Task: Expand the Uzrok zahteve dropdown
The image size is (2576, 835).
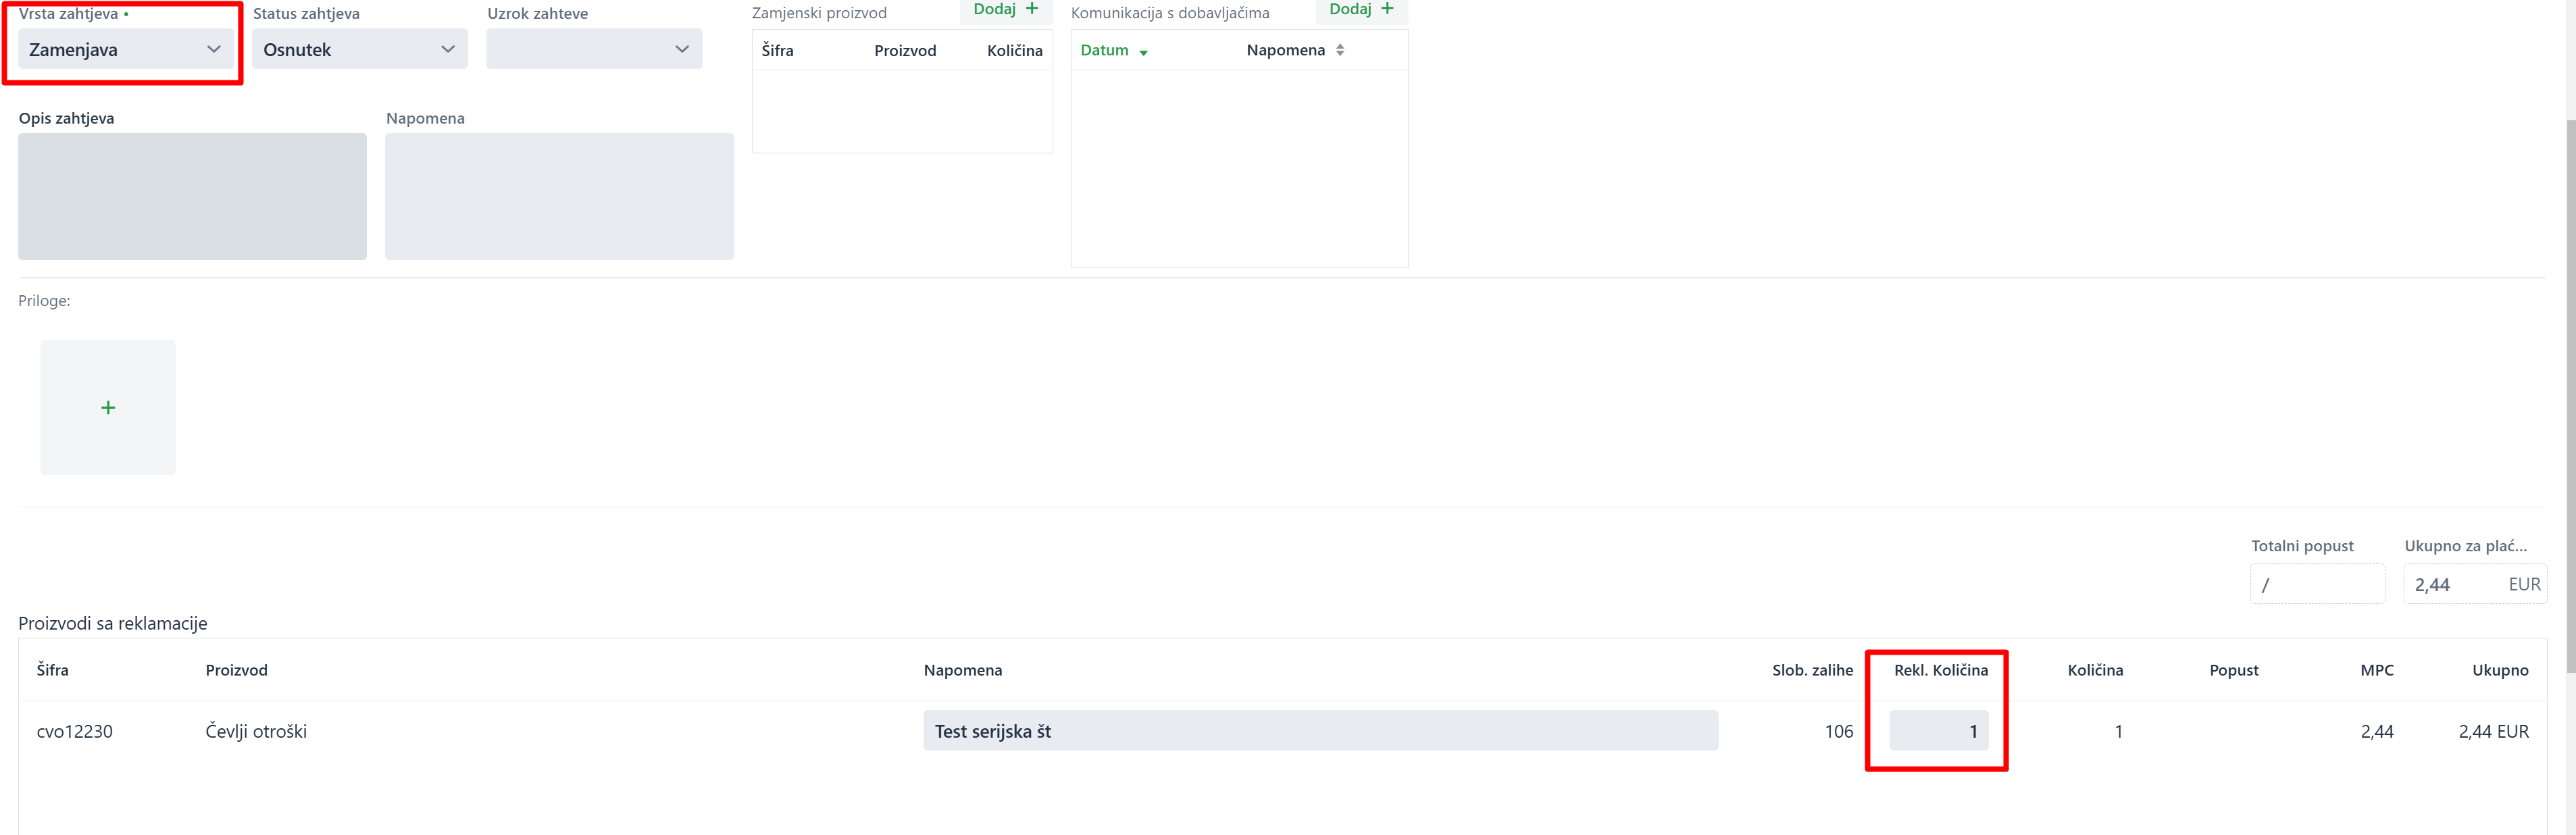Action: tap(594, 49)
